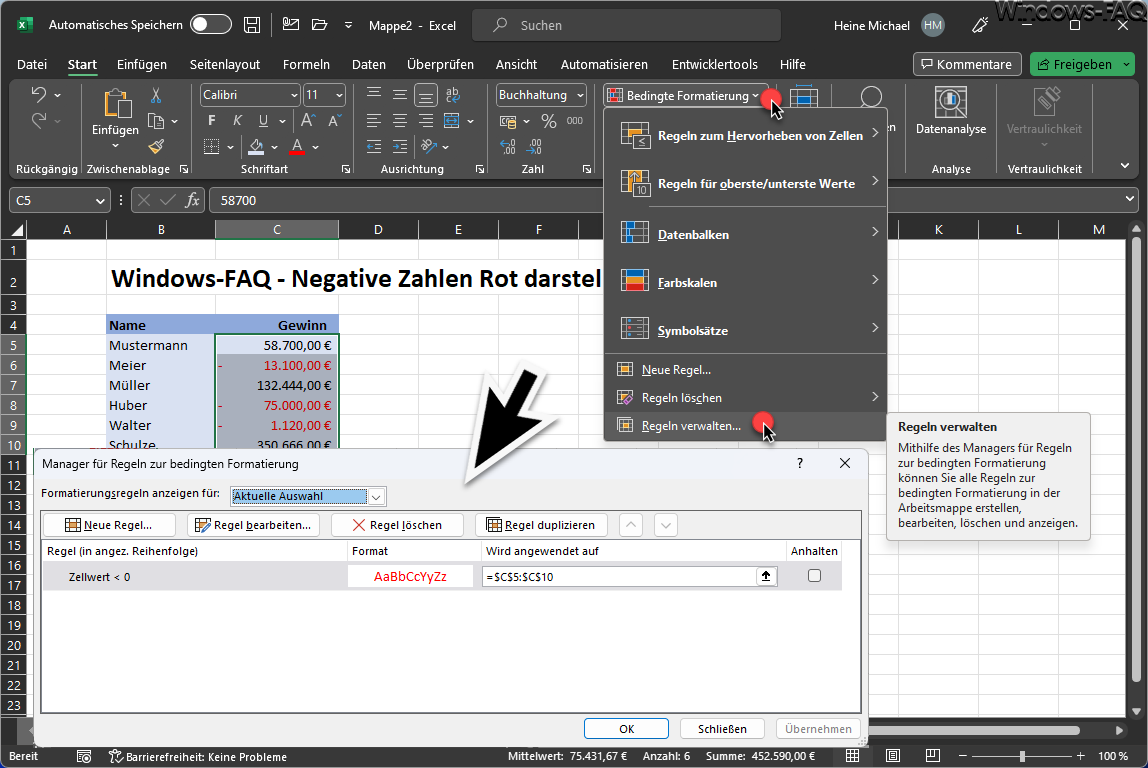The image size is (1148, 768).
Task: Open the Einfügen ribbon tab
Action: 141,64
